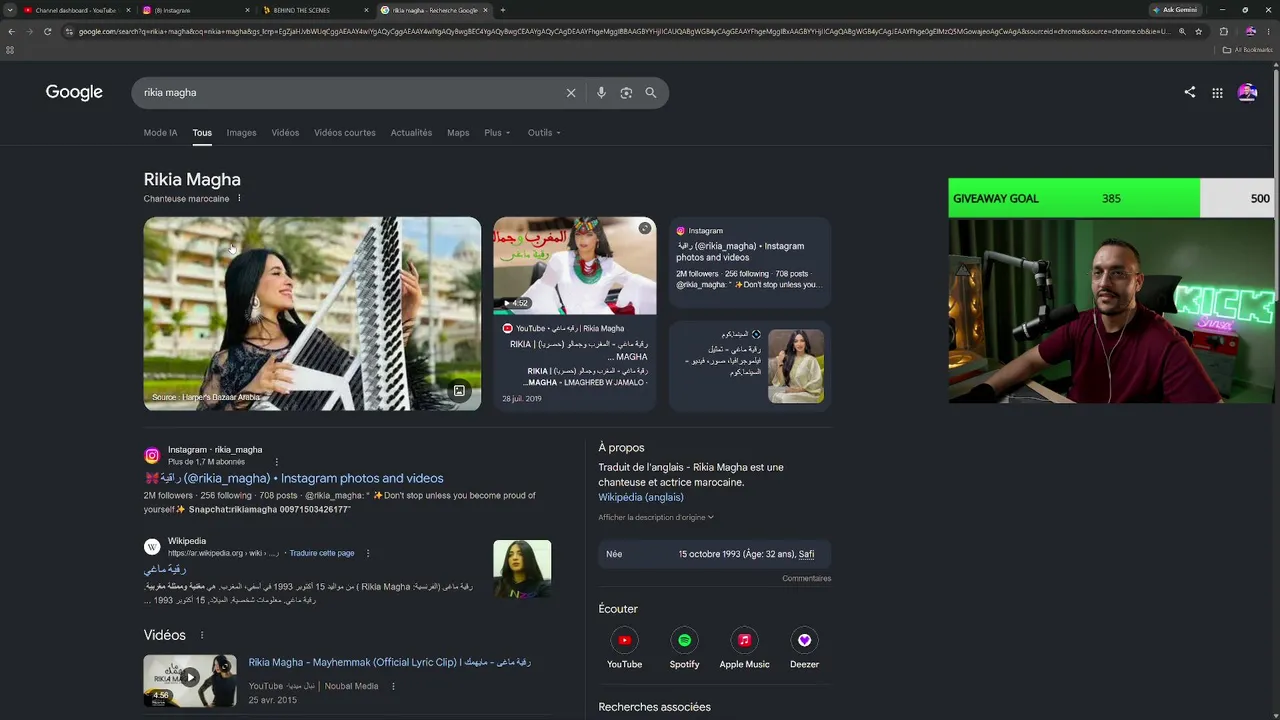
Task: Open the tab search chevron button
Action: click(x=11, y=10)
